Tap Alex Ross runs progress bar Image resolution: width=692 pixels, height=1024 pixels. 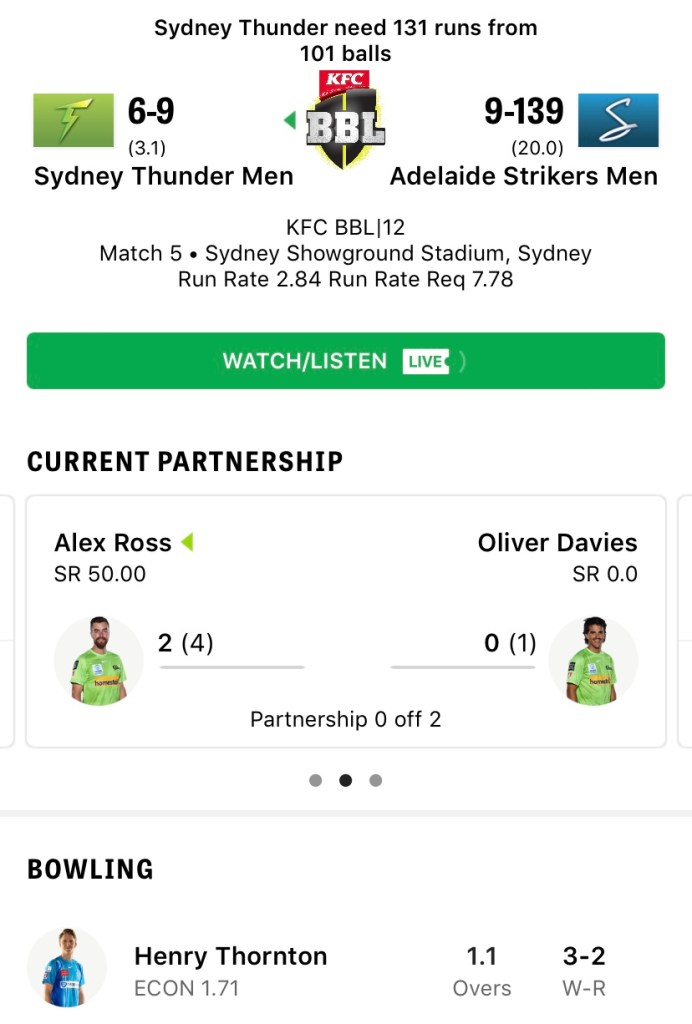point(231,667)
